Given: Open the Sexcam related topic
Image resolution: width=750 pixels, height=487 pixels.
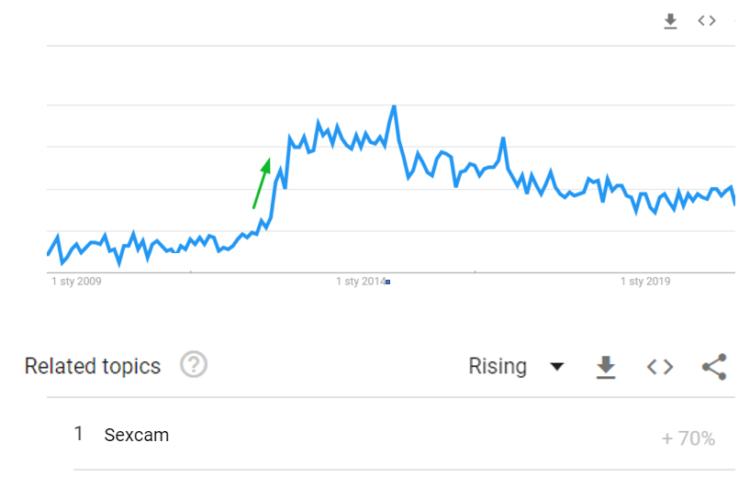Looking at the screenshot, I should click(x=137, y=435).
